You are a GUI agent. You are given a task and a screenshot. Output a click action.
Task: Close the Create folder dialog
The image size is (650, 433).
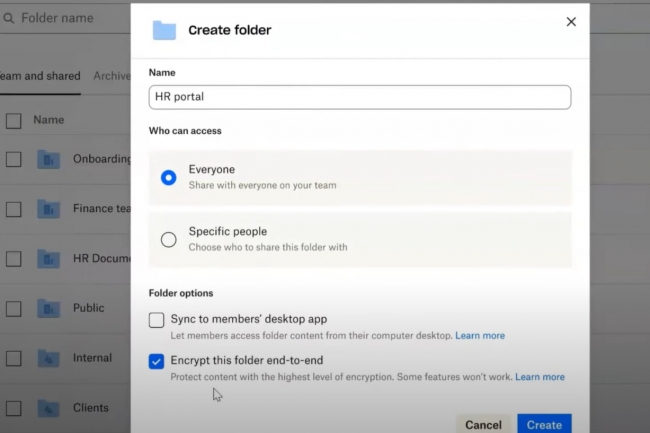tap(571, 22)
